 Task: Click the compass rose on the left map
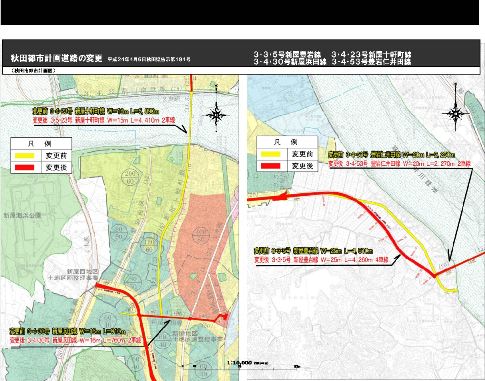point(217,115)
